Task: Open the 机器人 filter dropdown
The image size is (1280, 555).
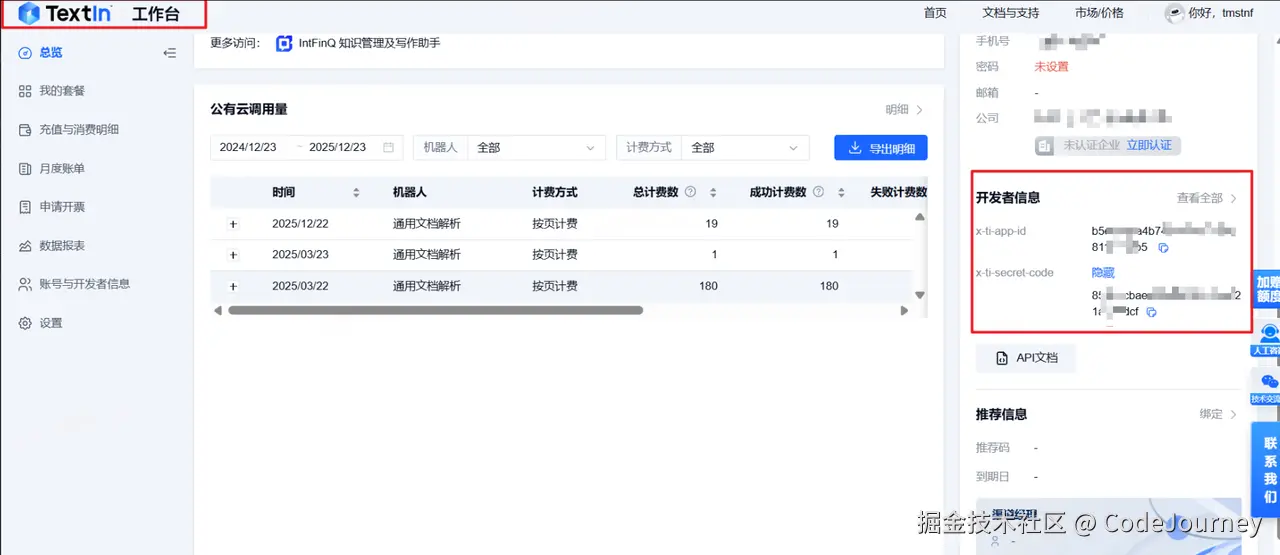Action: pyautogui.click(x=536, y=147)
